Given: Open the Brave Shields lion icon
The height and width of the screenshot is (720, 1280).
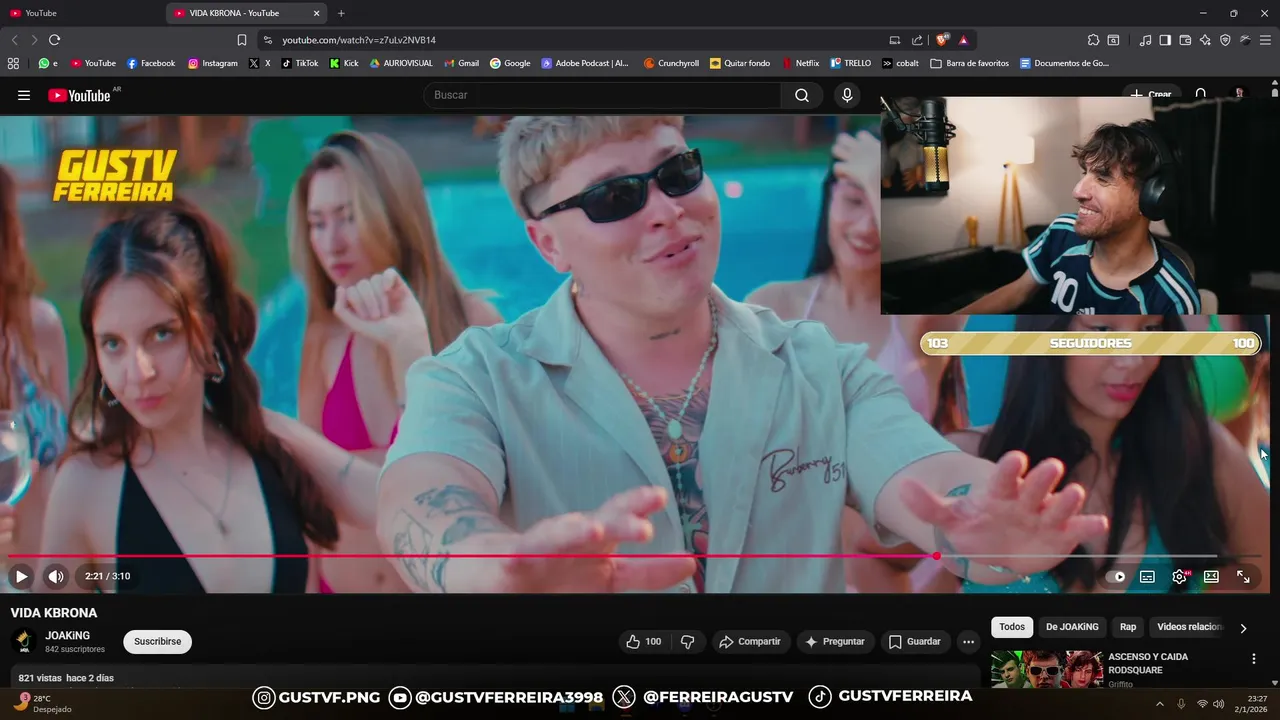Looking at the screenshot, I should coord(942,40).
